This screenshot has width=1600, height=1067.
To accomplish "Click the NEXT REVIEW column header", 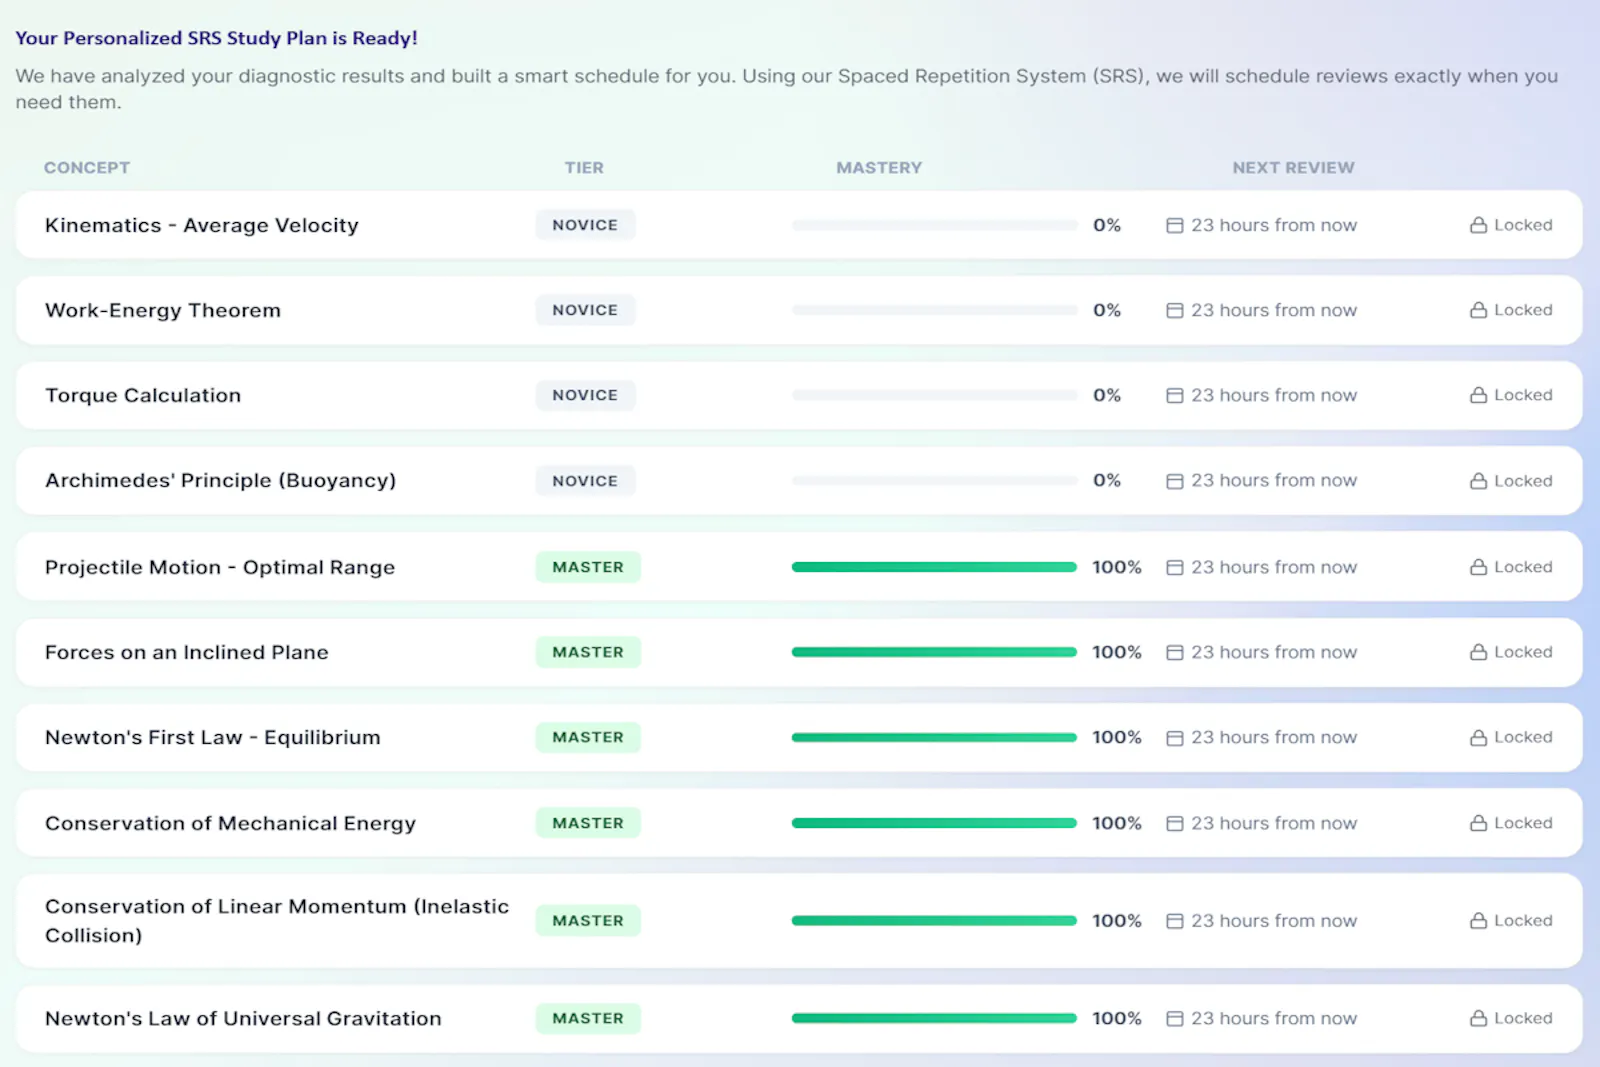I will (1293, 168).
